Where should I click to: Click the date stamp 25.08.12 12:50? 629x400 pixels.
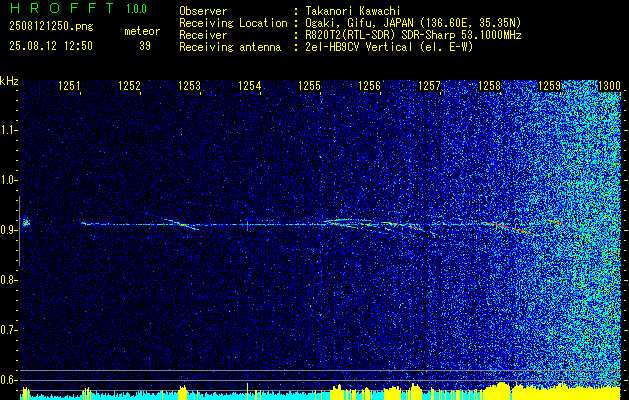(51, 46)
